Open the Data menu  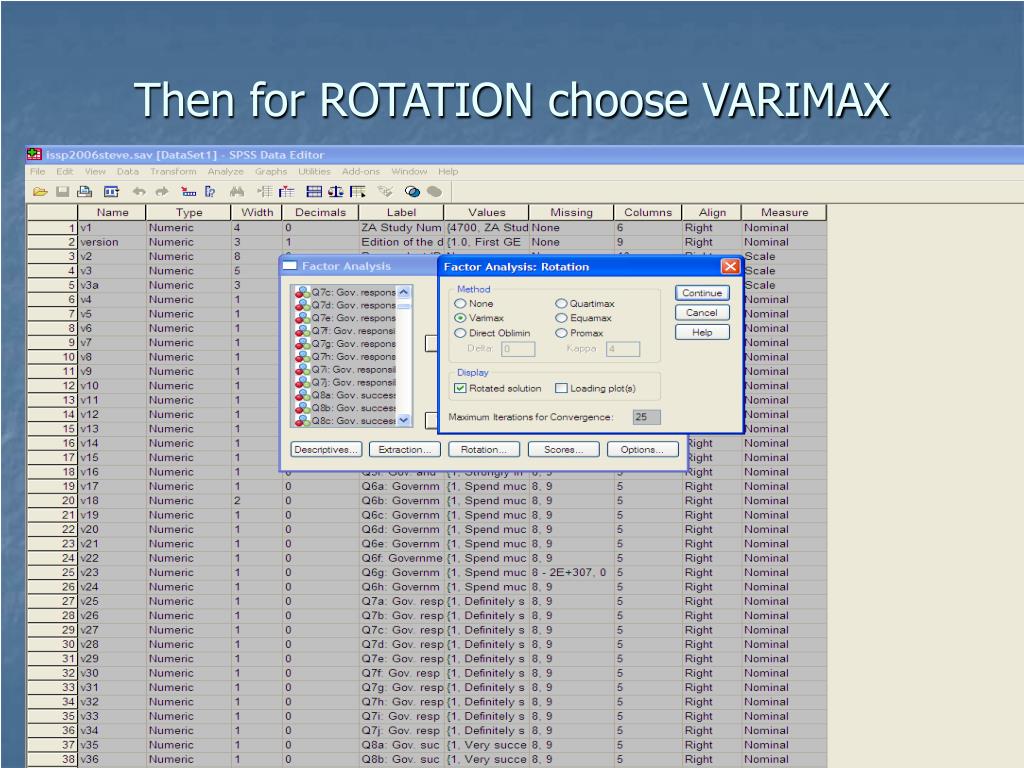[128, 171]
